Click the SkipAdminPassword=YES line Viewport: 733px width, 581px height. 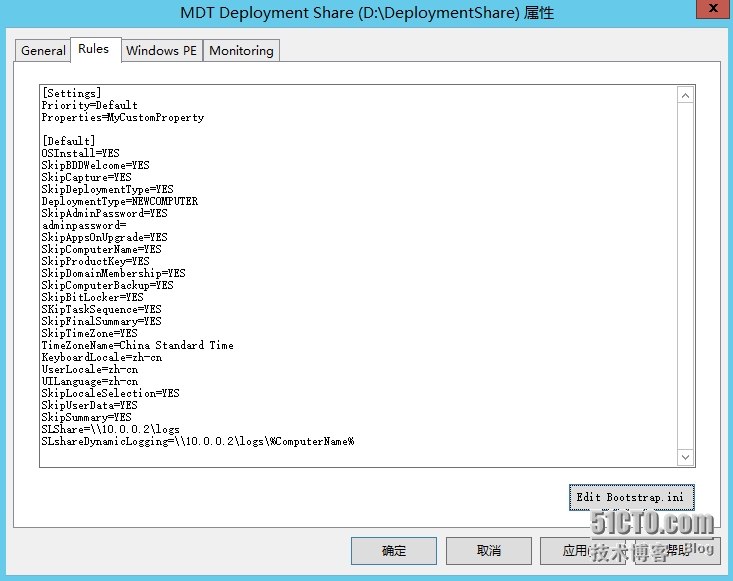[104, 213]
